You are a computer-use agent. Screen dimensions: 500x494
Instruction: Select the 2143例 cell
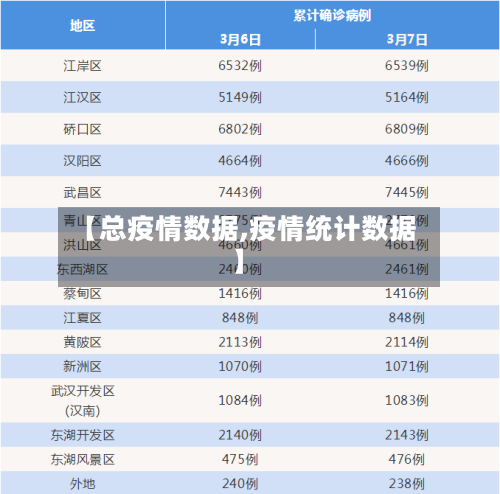[x=407, y=435]
